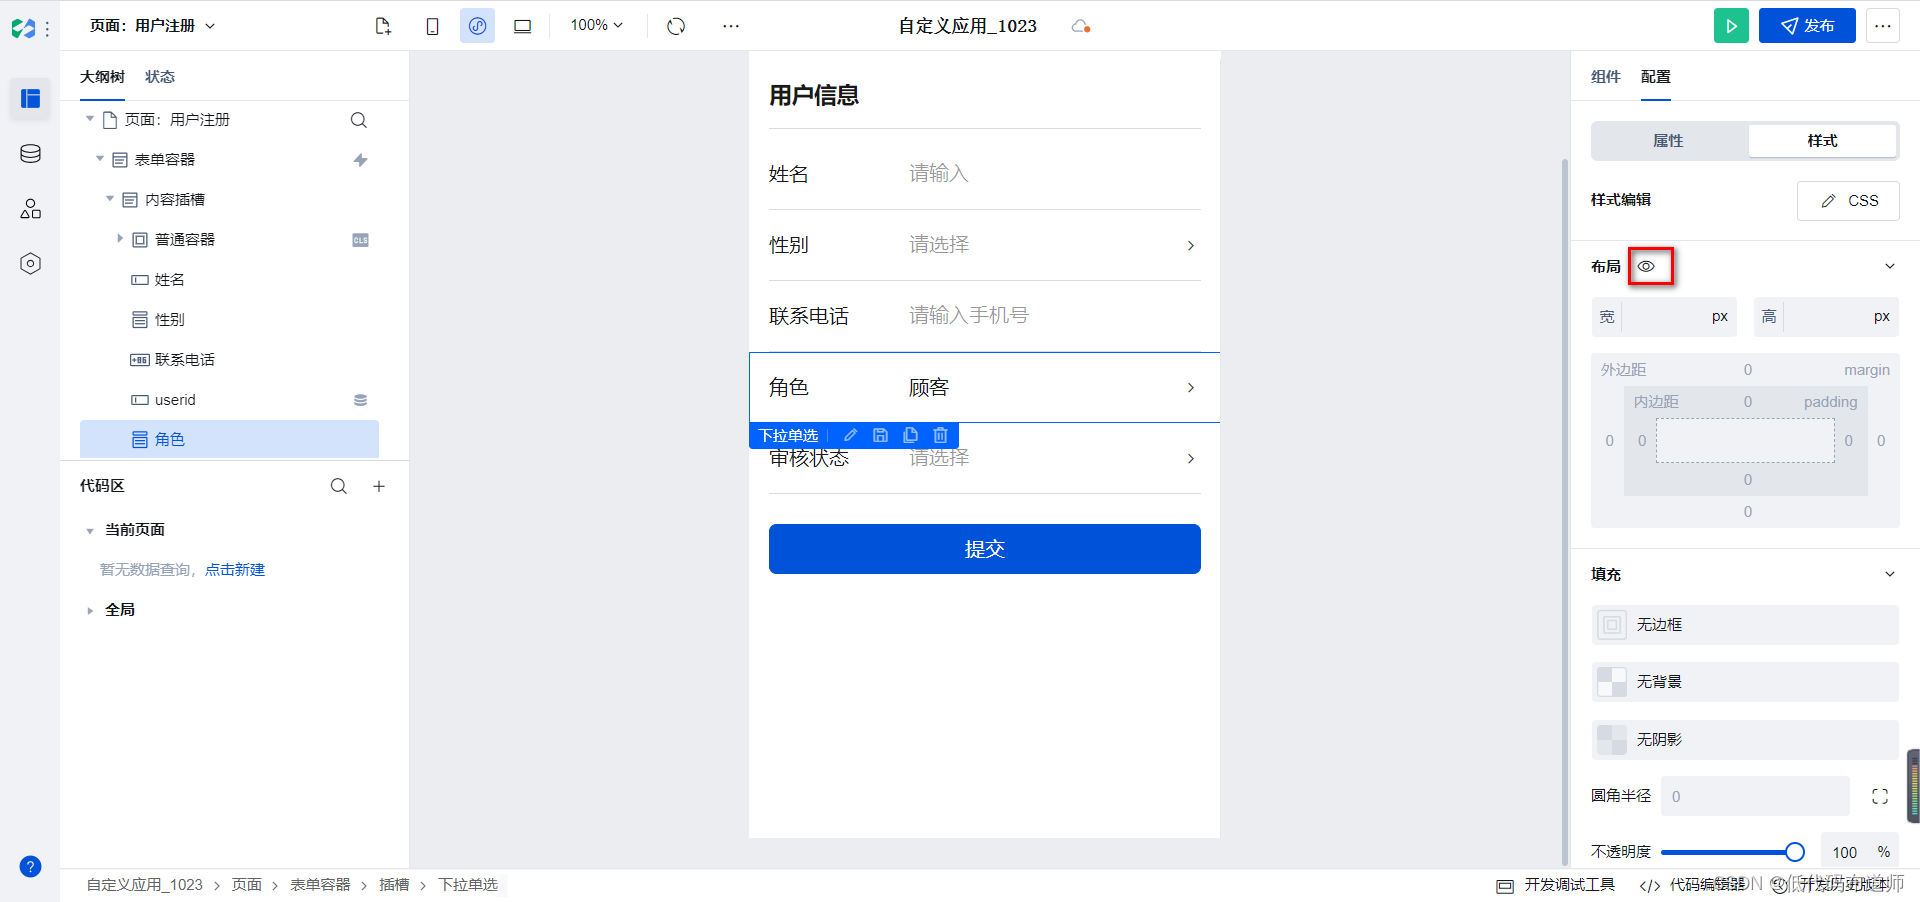The image size is (1920, 902).
Task: Click the 宽 width input field
Action: click(1664, 317)
